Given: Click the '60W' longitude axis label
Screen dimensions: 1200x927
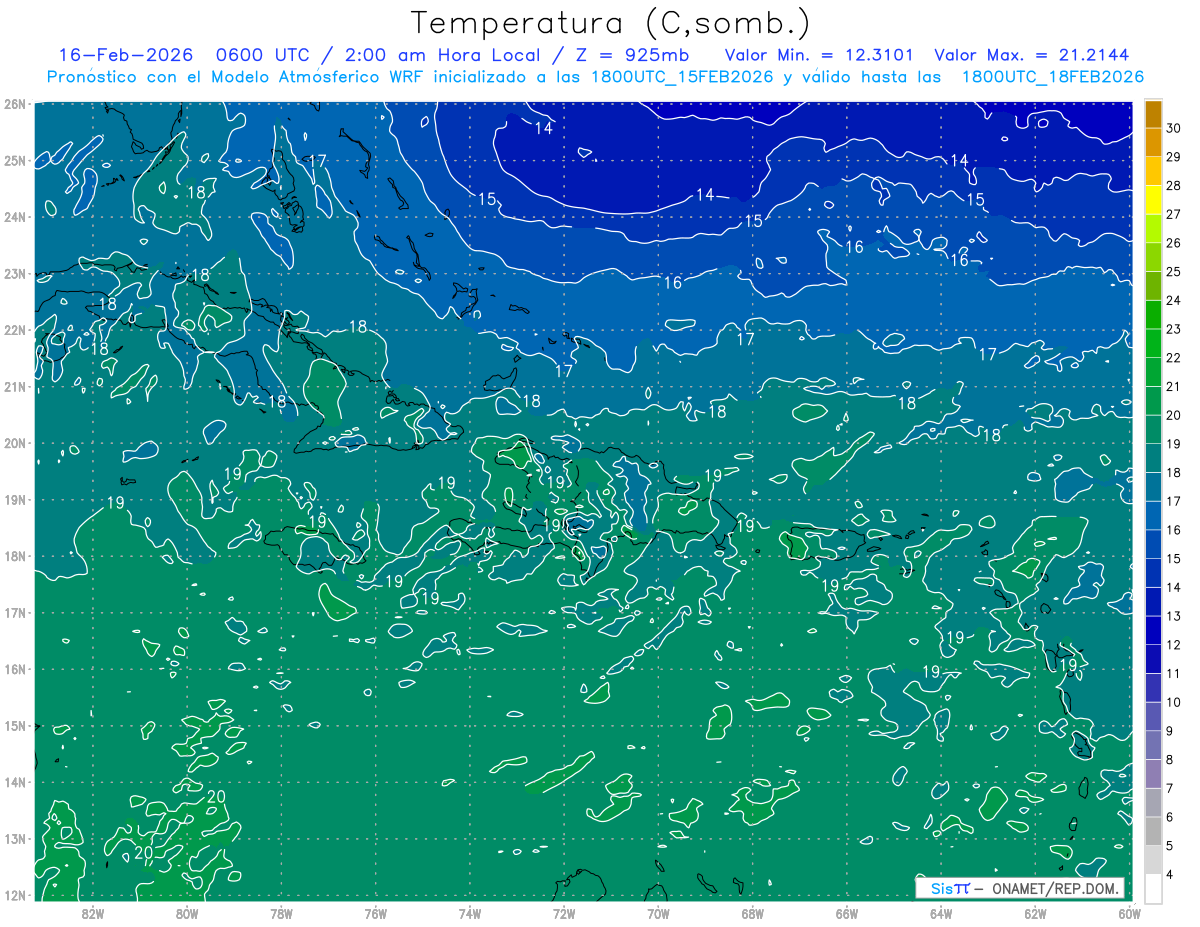Looking at the screenshot, I should (1129, 912).
